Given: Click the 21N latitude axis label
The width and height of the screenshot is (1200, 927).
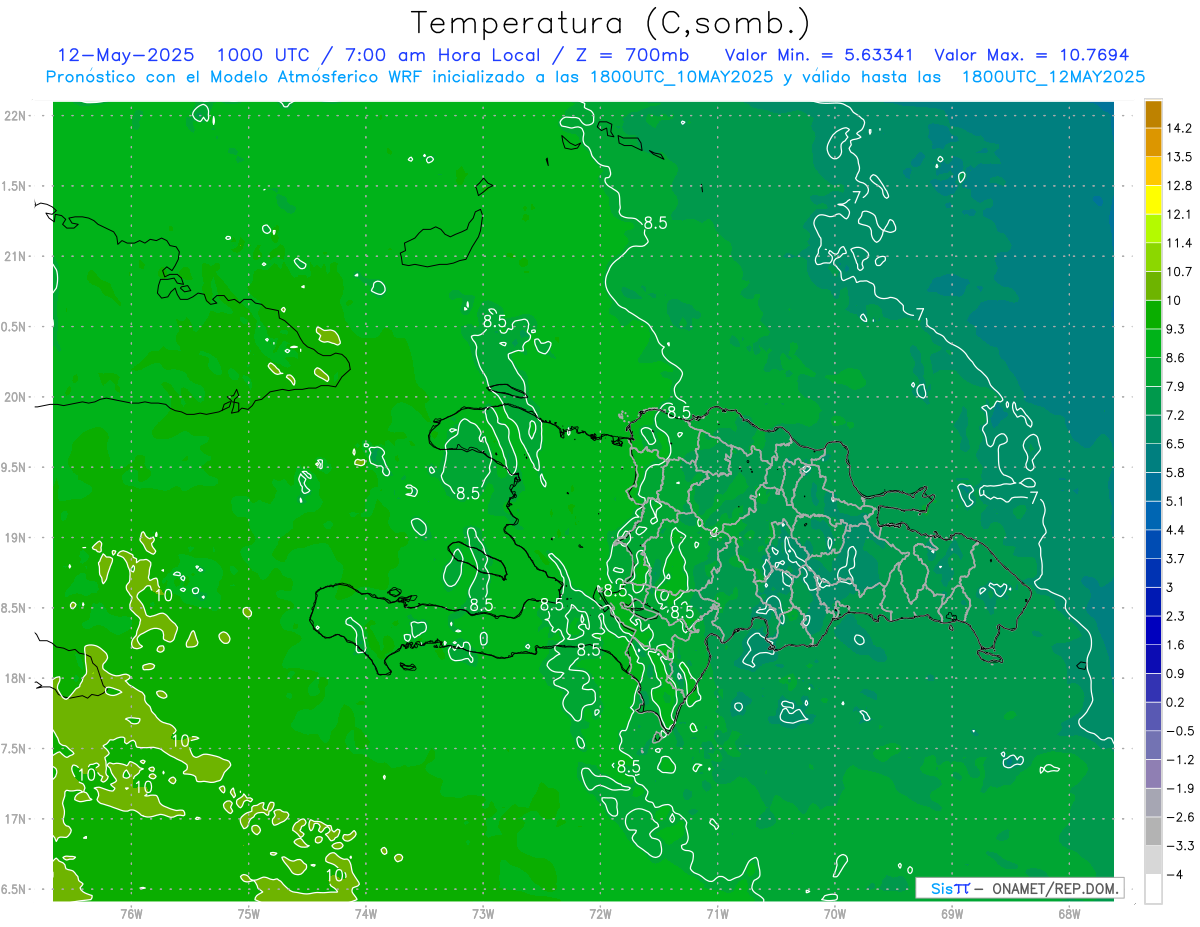Looking at the screenshot, I should point(16,257).
